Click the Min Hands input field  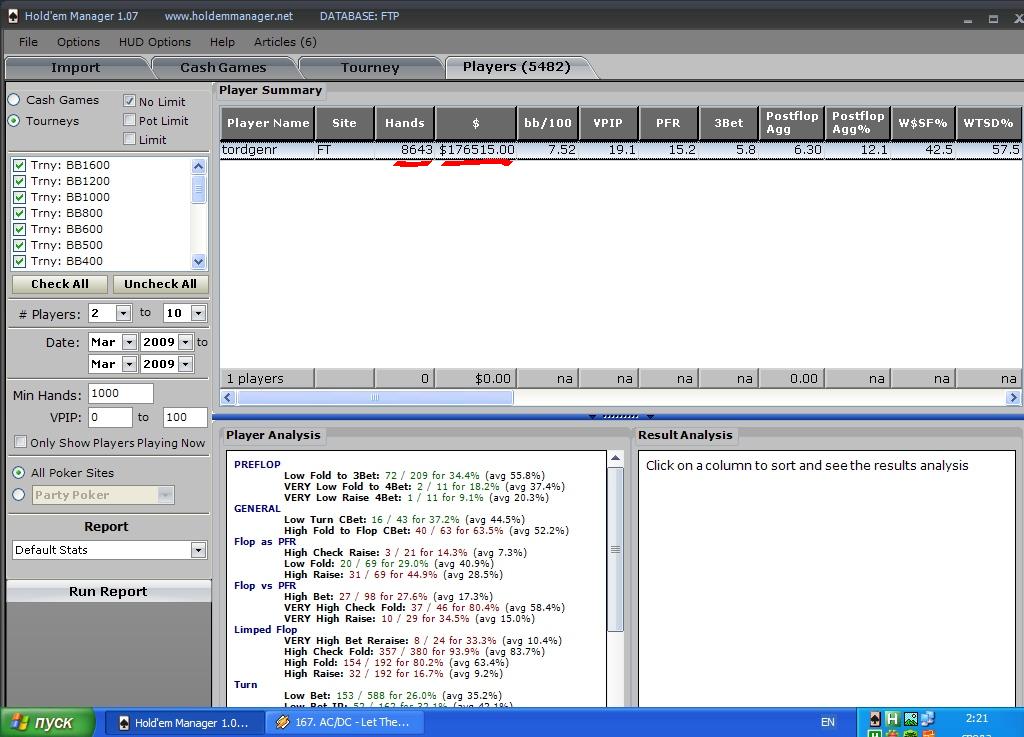click(x=120, y=394)
